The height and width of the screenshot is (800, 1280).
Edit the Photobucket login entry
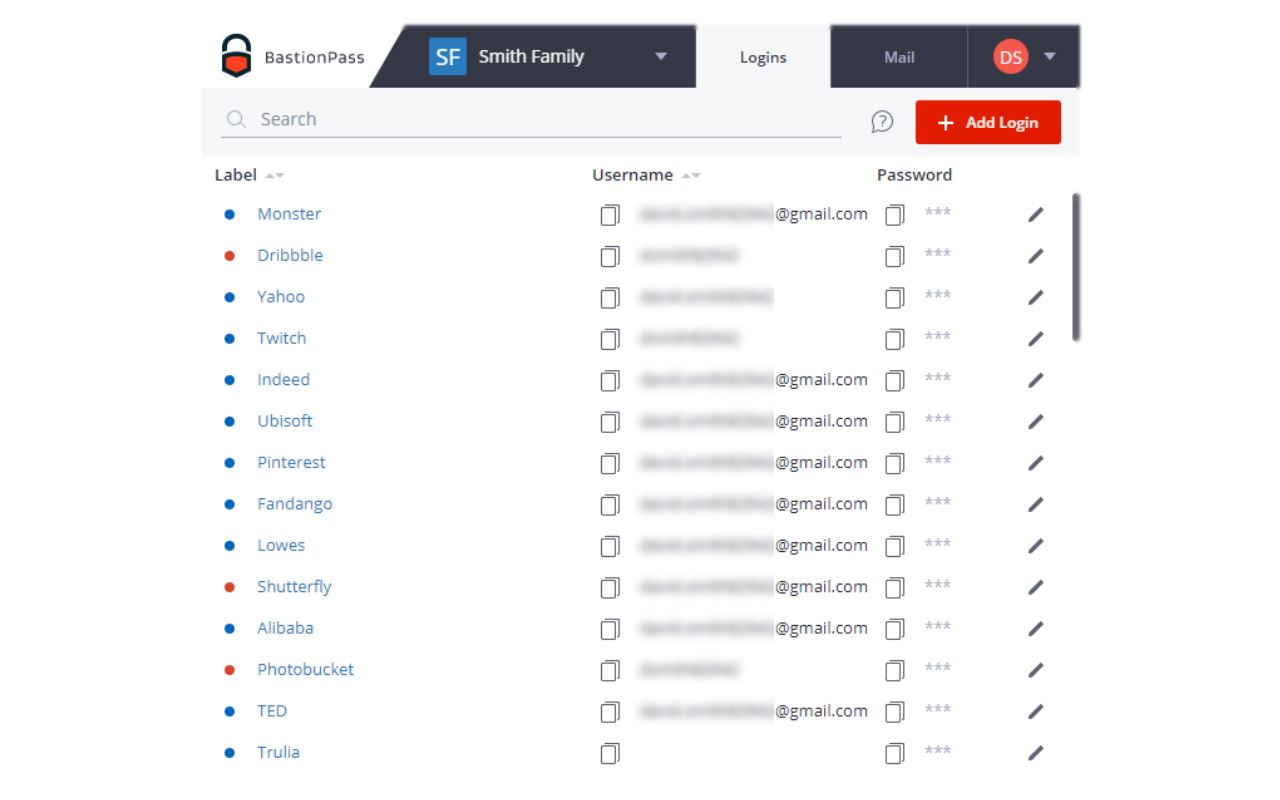point(1036,670)
